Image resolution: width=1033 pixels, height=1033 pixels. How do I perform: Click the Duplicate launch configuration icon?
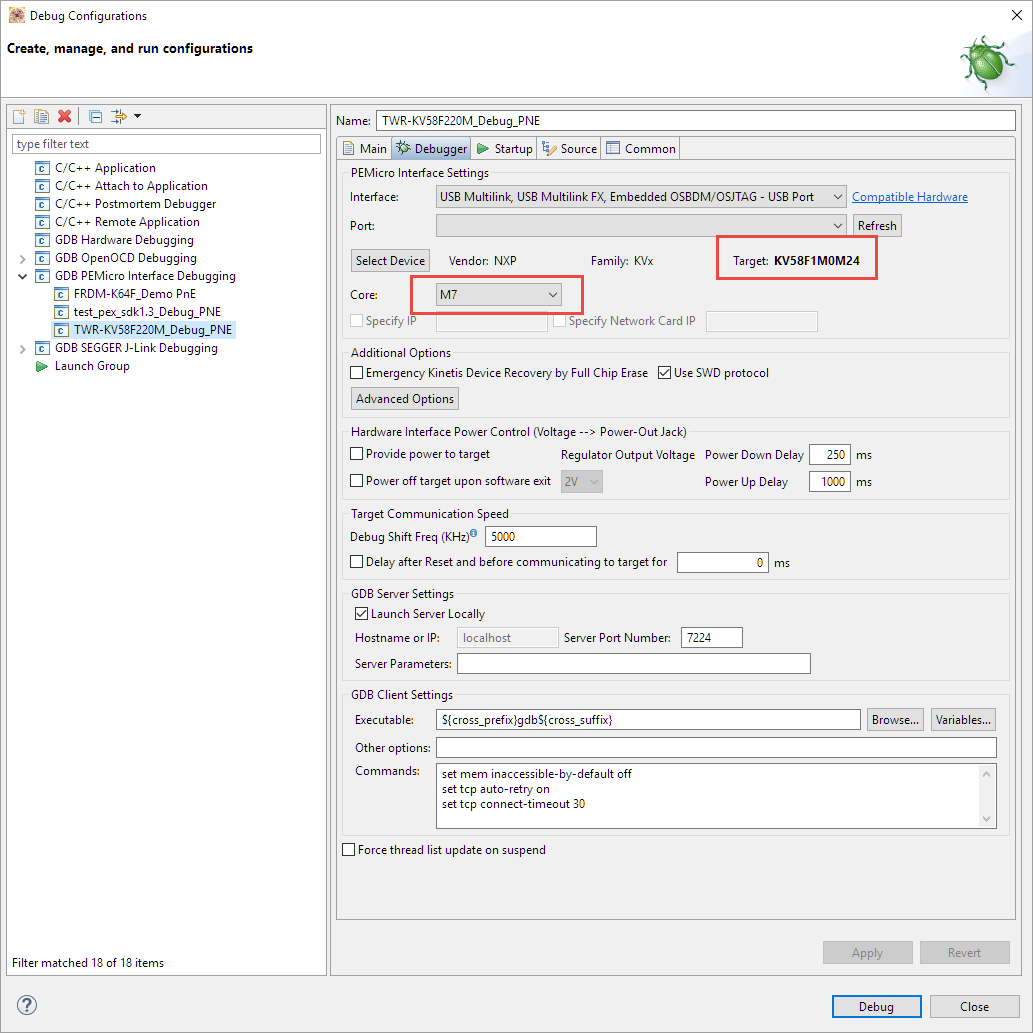point(41,116)
